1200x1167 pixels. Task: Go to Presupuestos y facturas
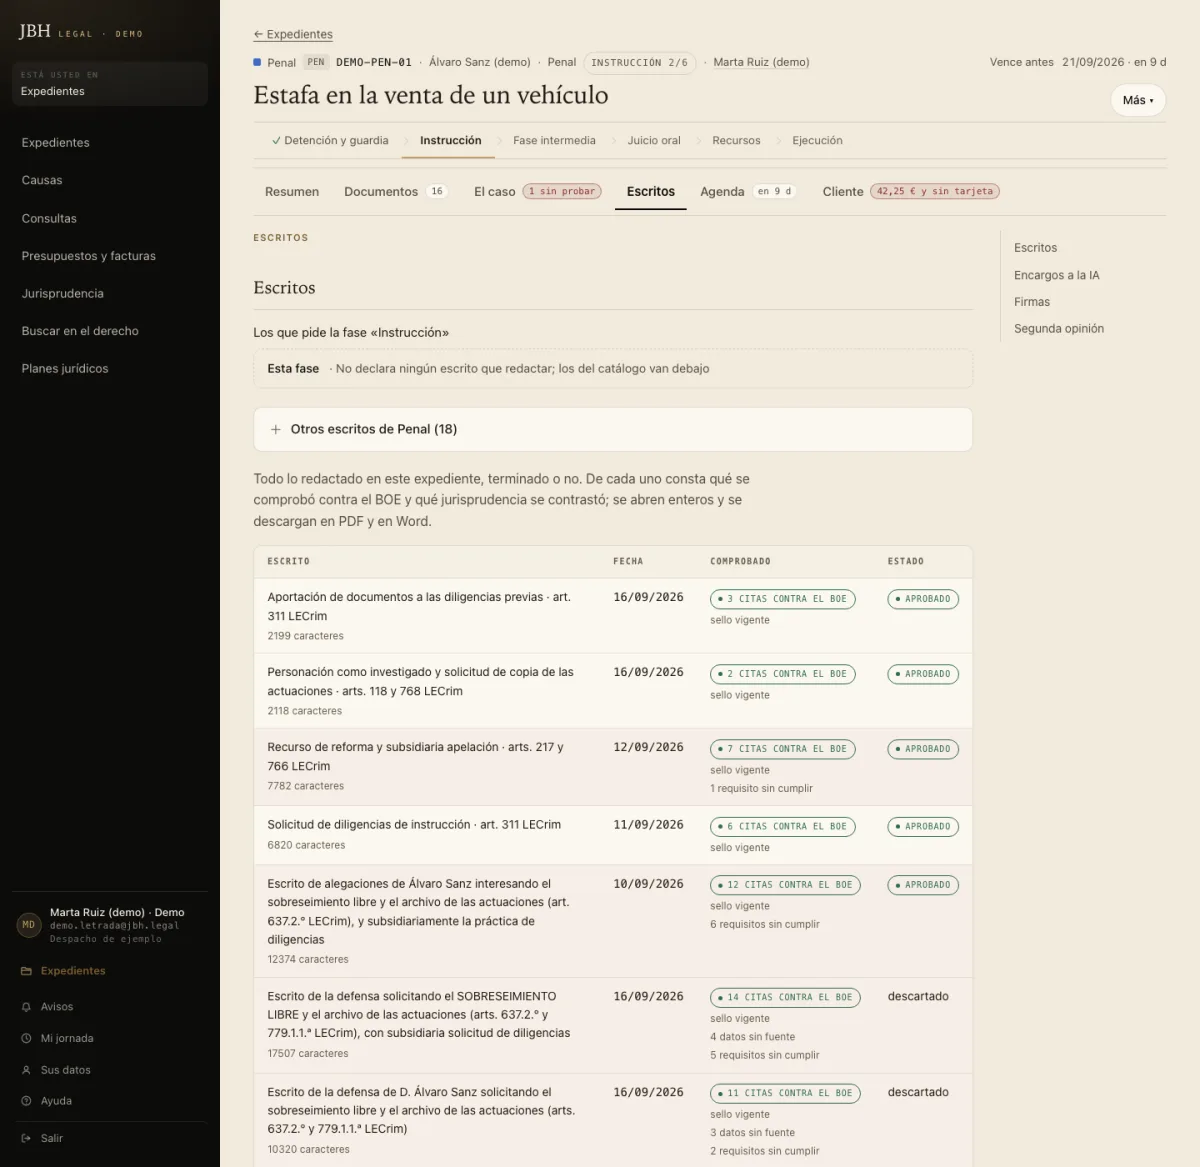point(89,256)
